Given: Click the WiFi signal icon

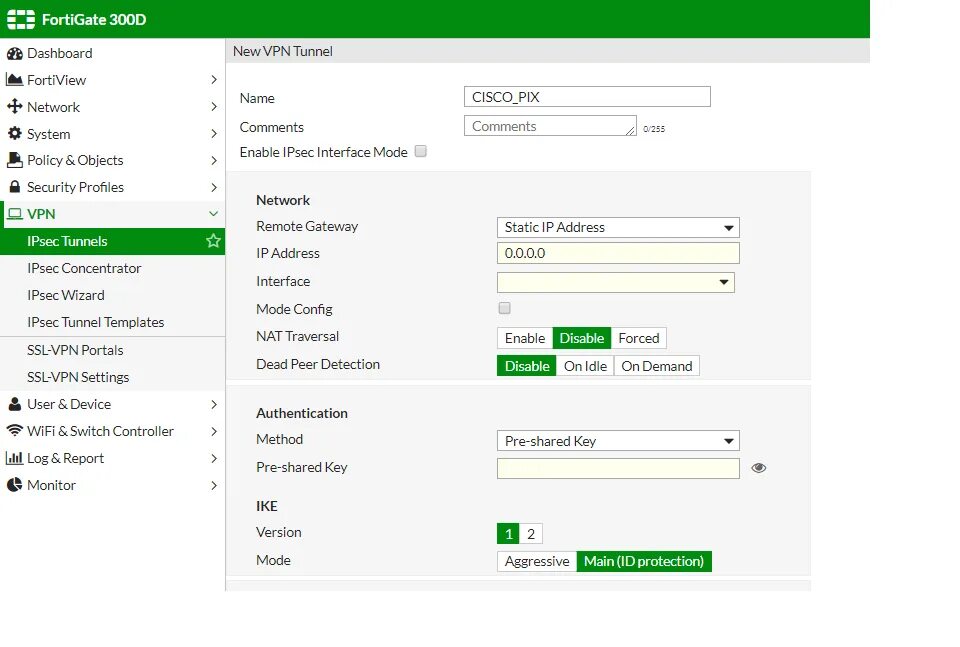Looking at the screenshot, I should (x=15, y=431).
